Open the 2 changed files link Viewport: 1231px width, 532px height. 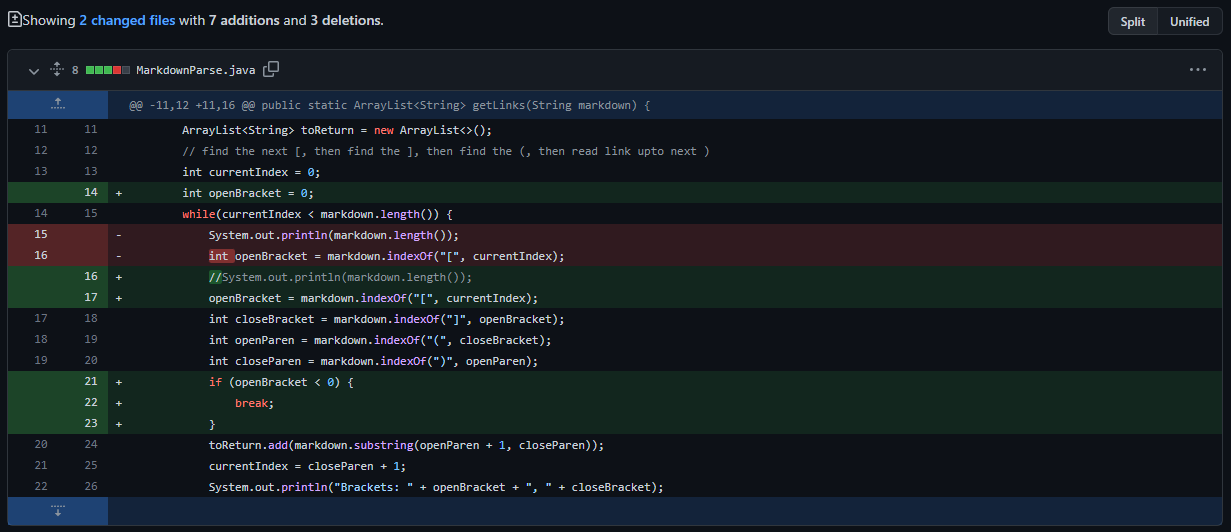click(127, 20)
